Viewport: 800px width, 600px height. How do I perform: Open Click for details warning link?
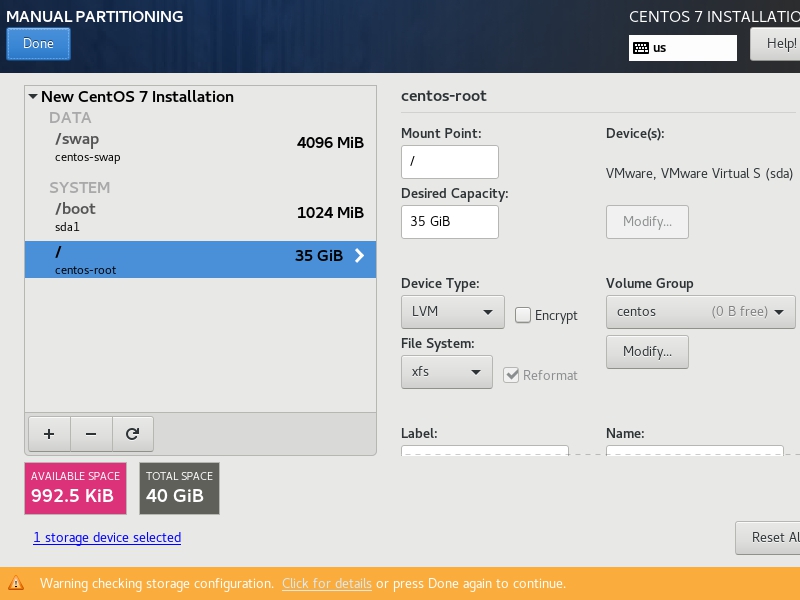327,583
